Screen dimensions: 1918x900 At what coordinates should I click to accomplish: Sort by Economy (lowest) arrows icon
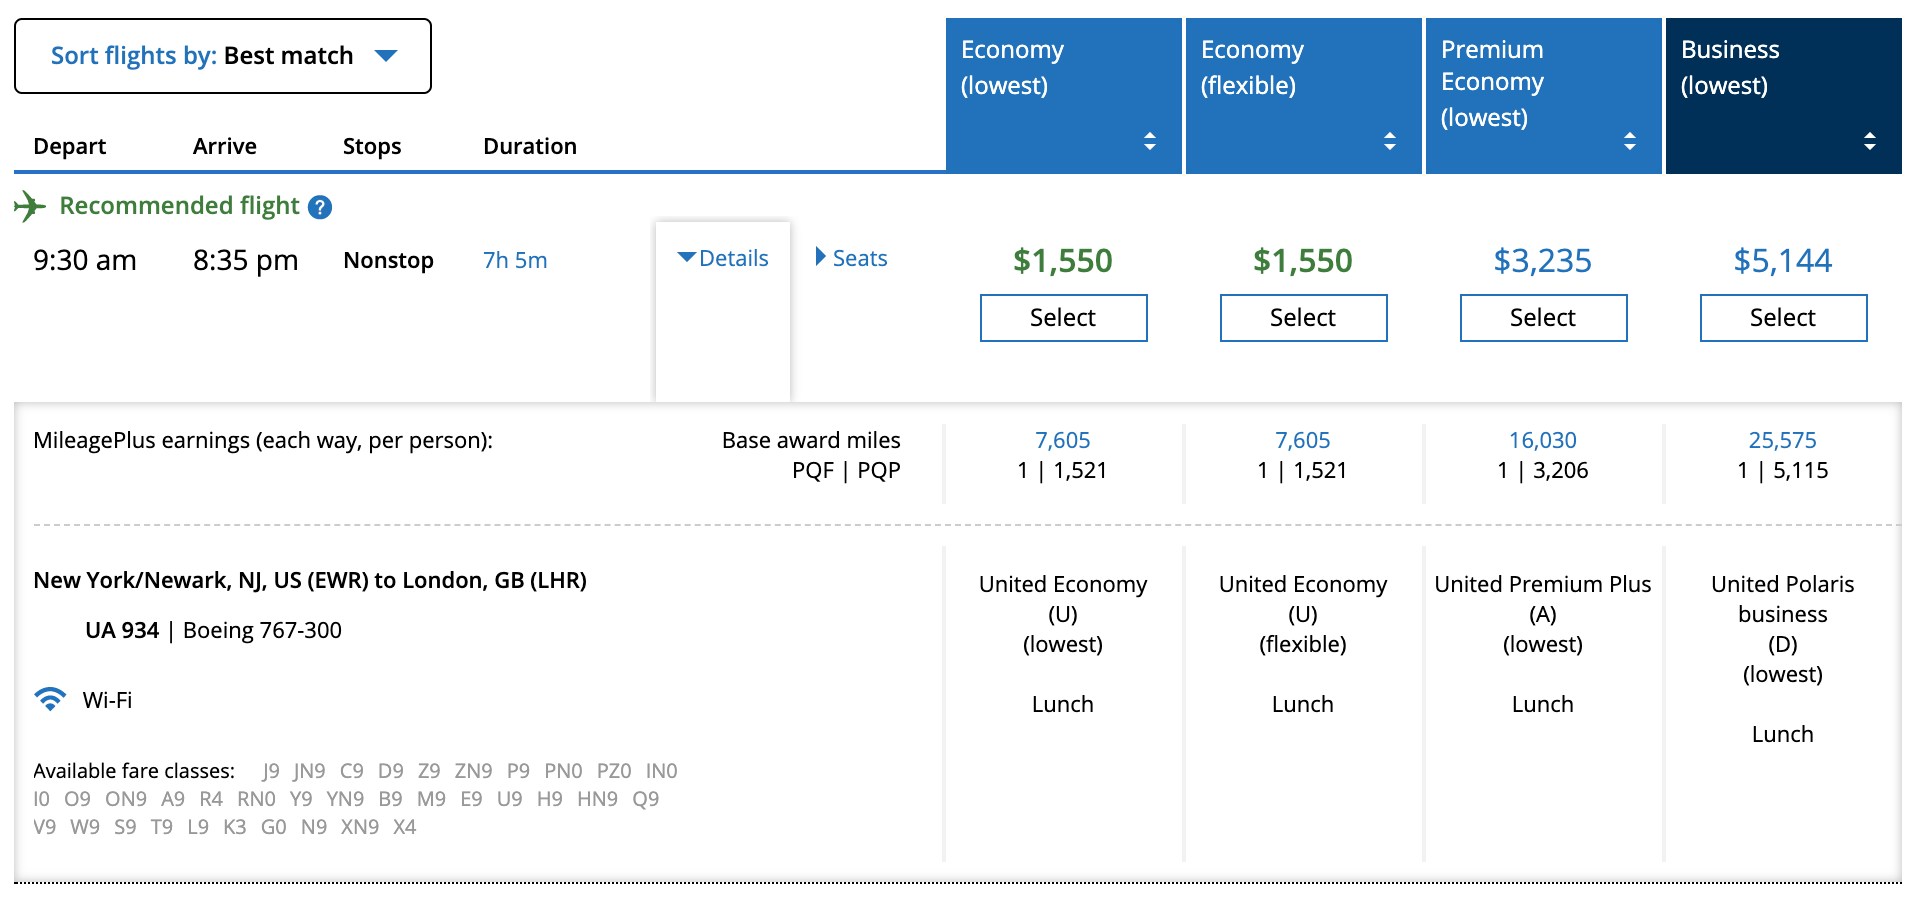coord(1149,141)
